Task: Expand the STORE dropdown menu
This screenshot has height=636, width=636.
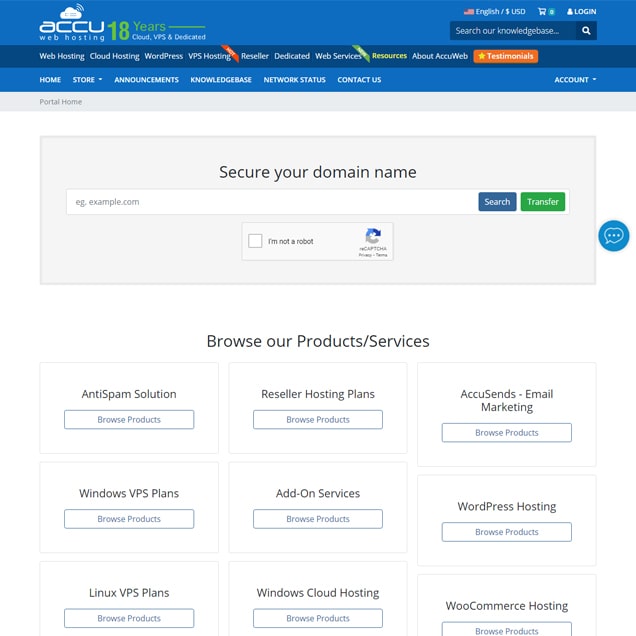Action: [87, 80]
